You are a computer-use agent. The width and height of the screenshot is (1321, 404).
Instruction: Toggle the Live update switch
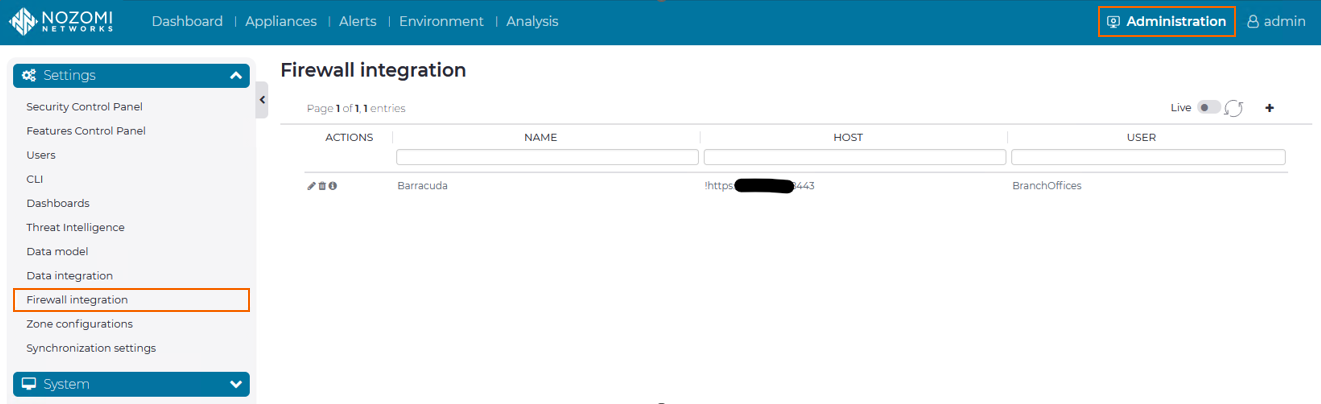1209,108
